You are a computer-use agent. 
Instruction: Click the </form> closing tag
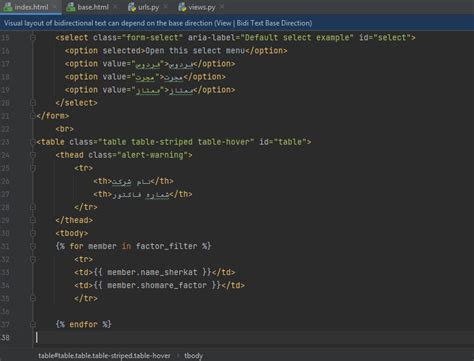tap(53, 116)
